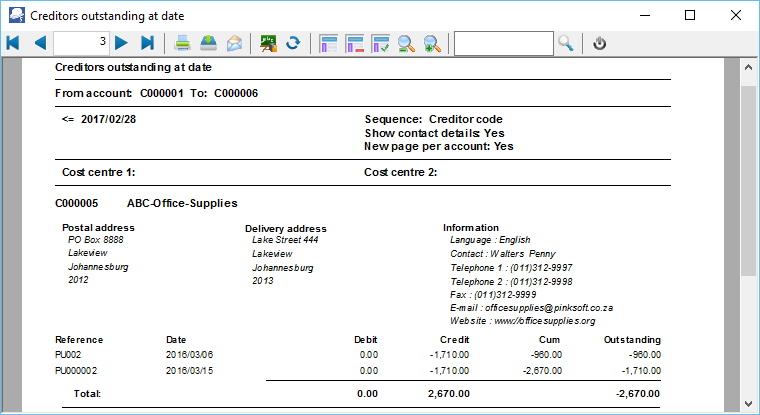Jump to the last report page
Screen dimensions: 760x415
click(148, 43)
